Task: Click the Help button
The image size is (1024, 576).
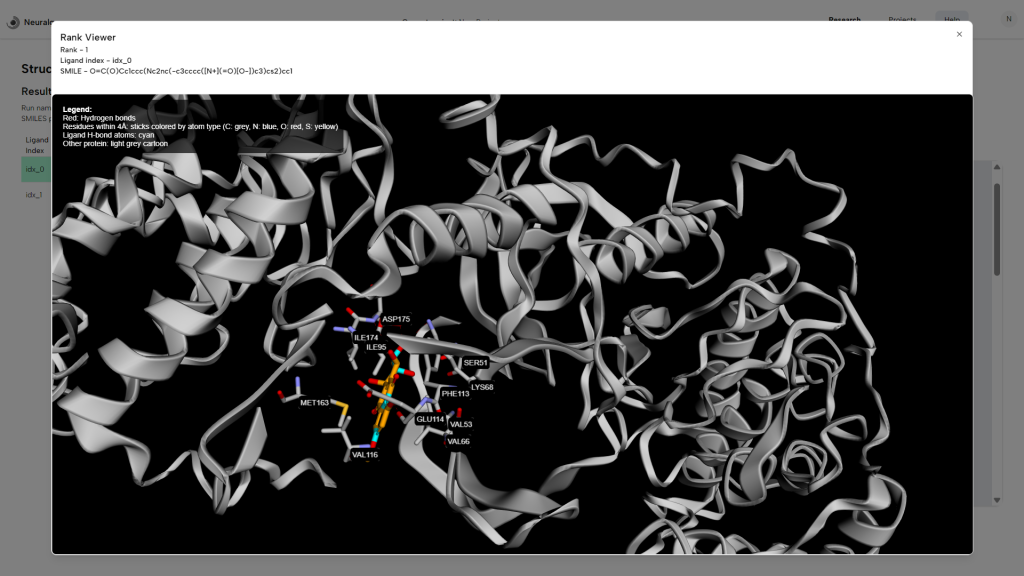Action: [951, 20]
